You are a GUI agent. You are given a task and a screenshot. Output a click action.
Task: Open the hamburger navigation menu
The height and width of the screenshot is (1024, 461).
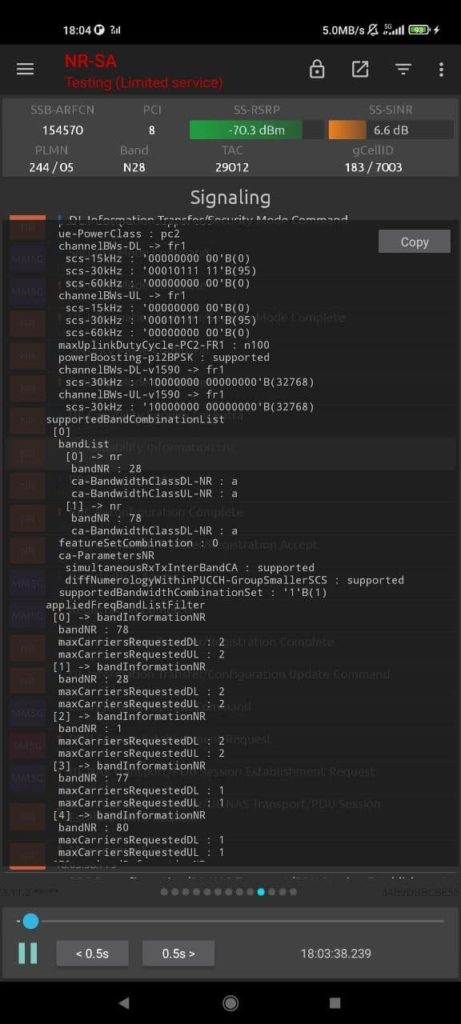(x=25, y=69)
